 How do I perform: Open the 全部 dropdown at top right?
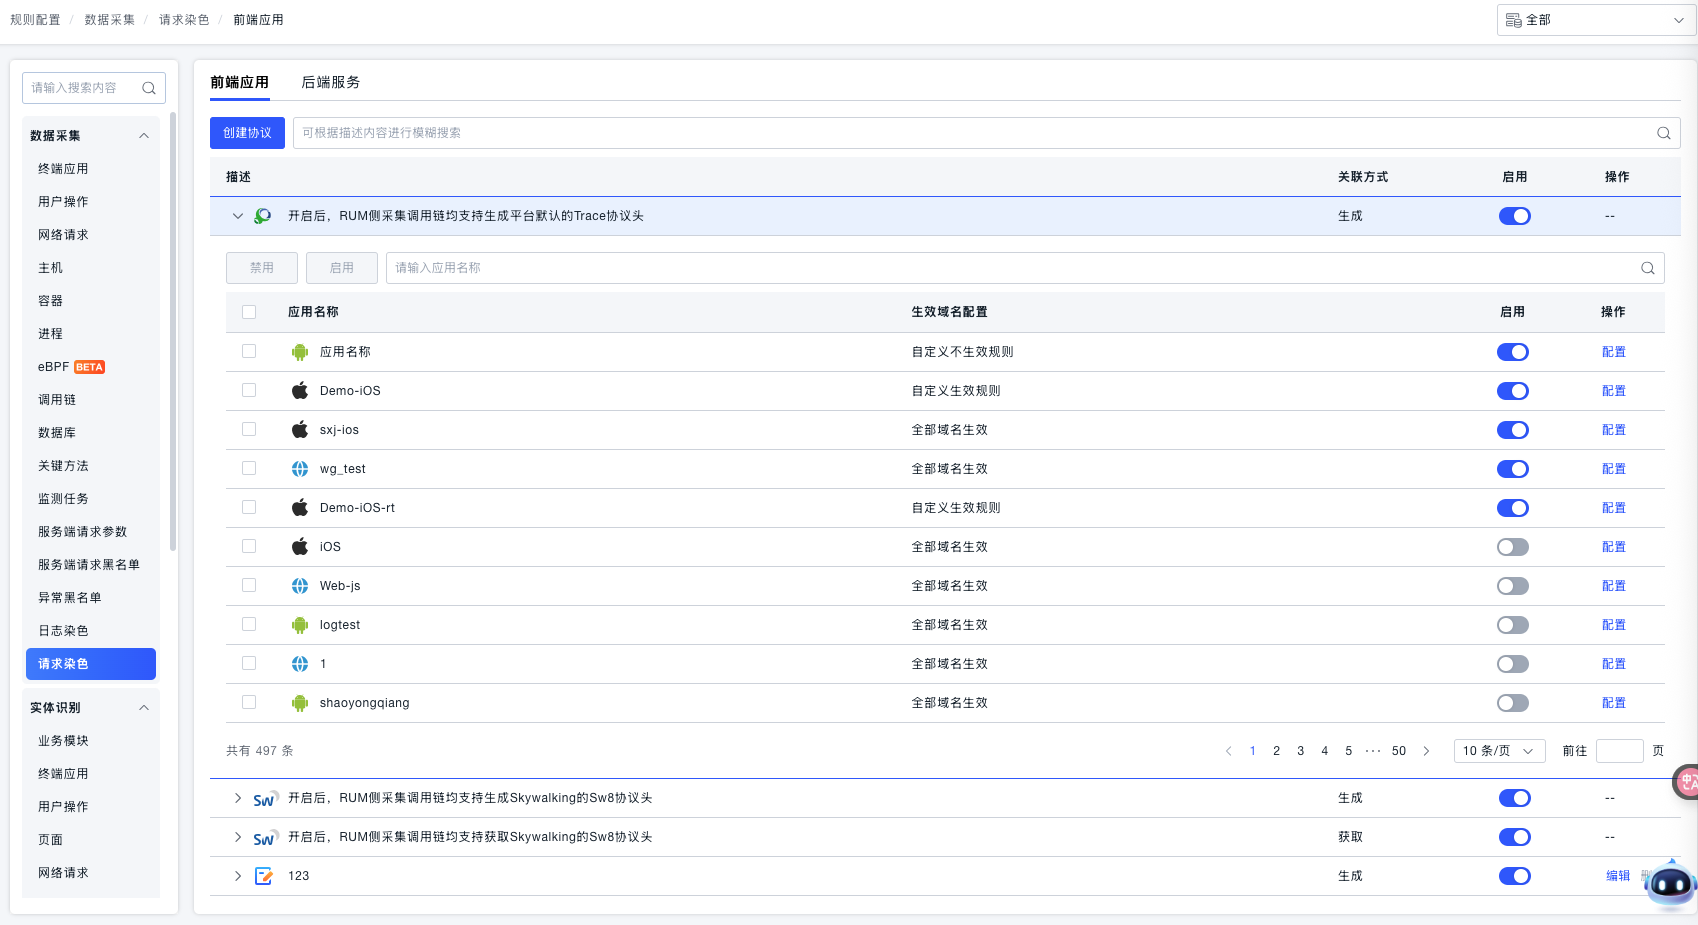tap(1596, 20)
